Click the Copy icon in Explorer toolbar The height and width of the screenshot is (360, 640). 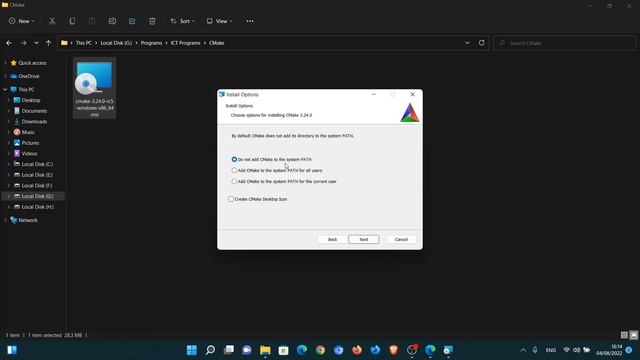(72, 21)
